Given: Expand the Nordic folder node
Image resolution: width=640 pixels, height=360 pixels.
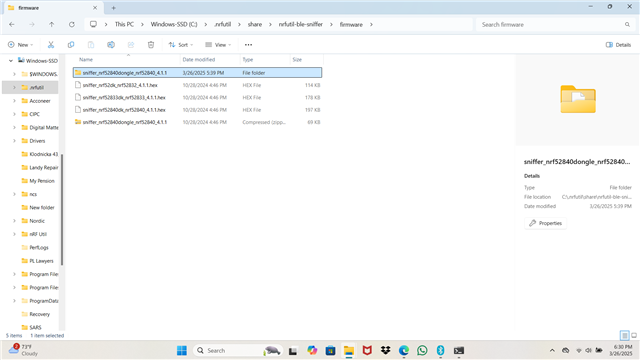Looking at the screenshot, I should click(x=14, y=221).
